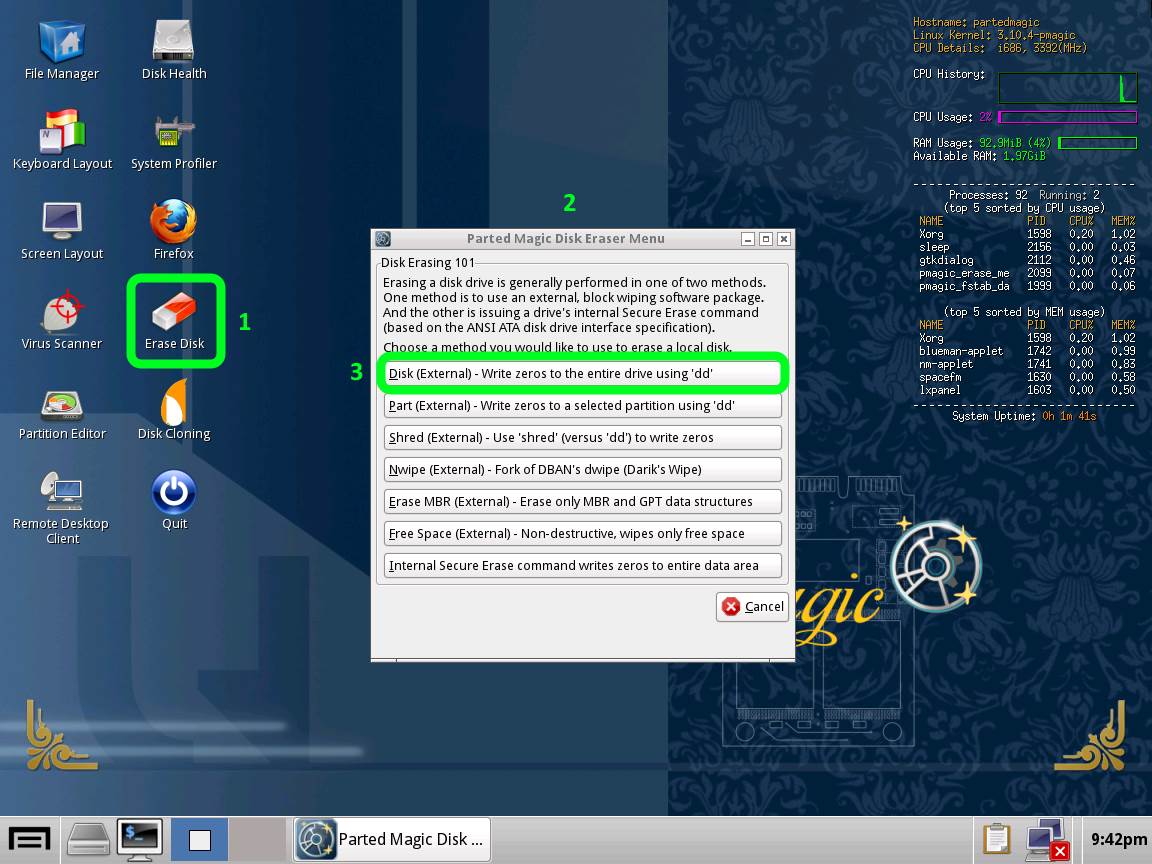Switch to the second workspace in the pager
The width and height of the screenshot is (1152, 864).
click(x=257, y=839)
